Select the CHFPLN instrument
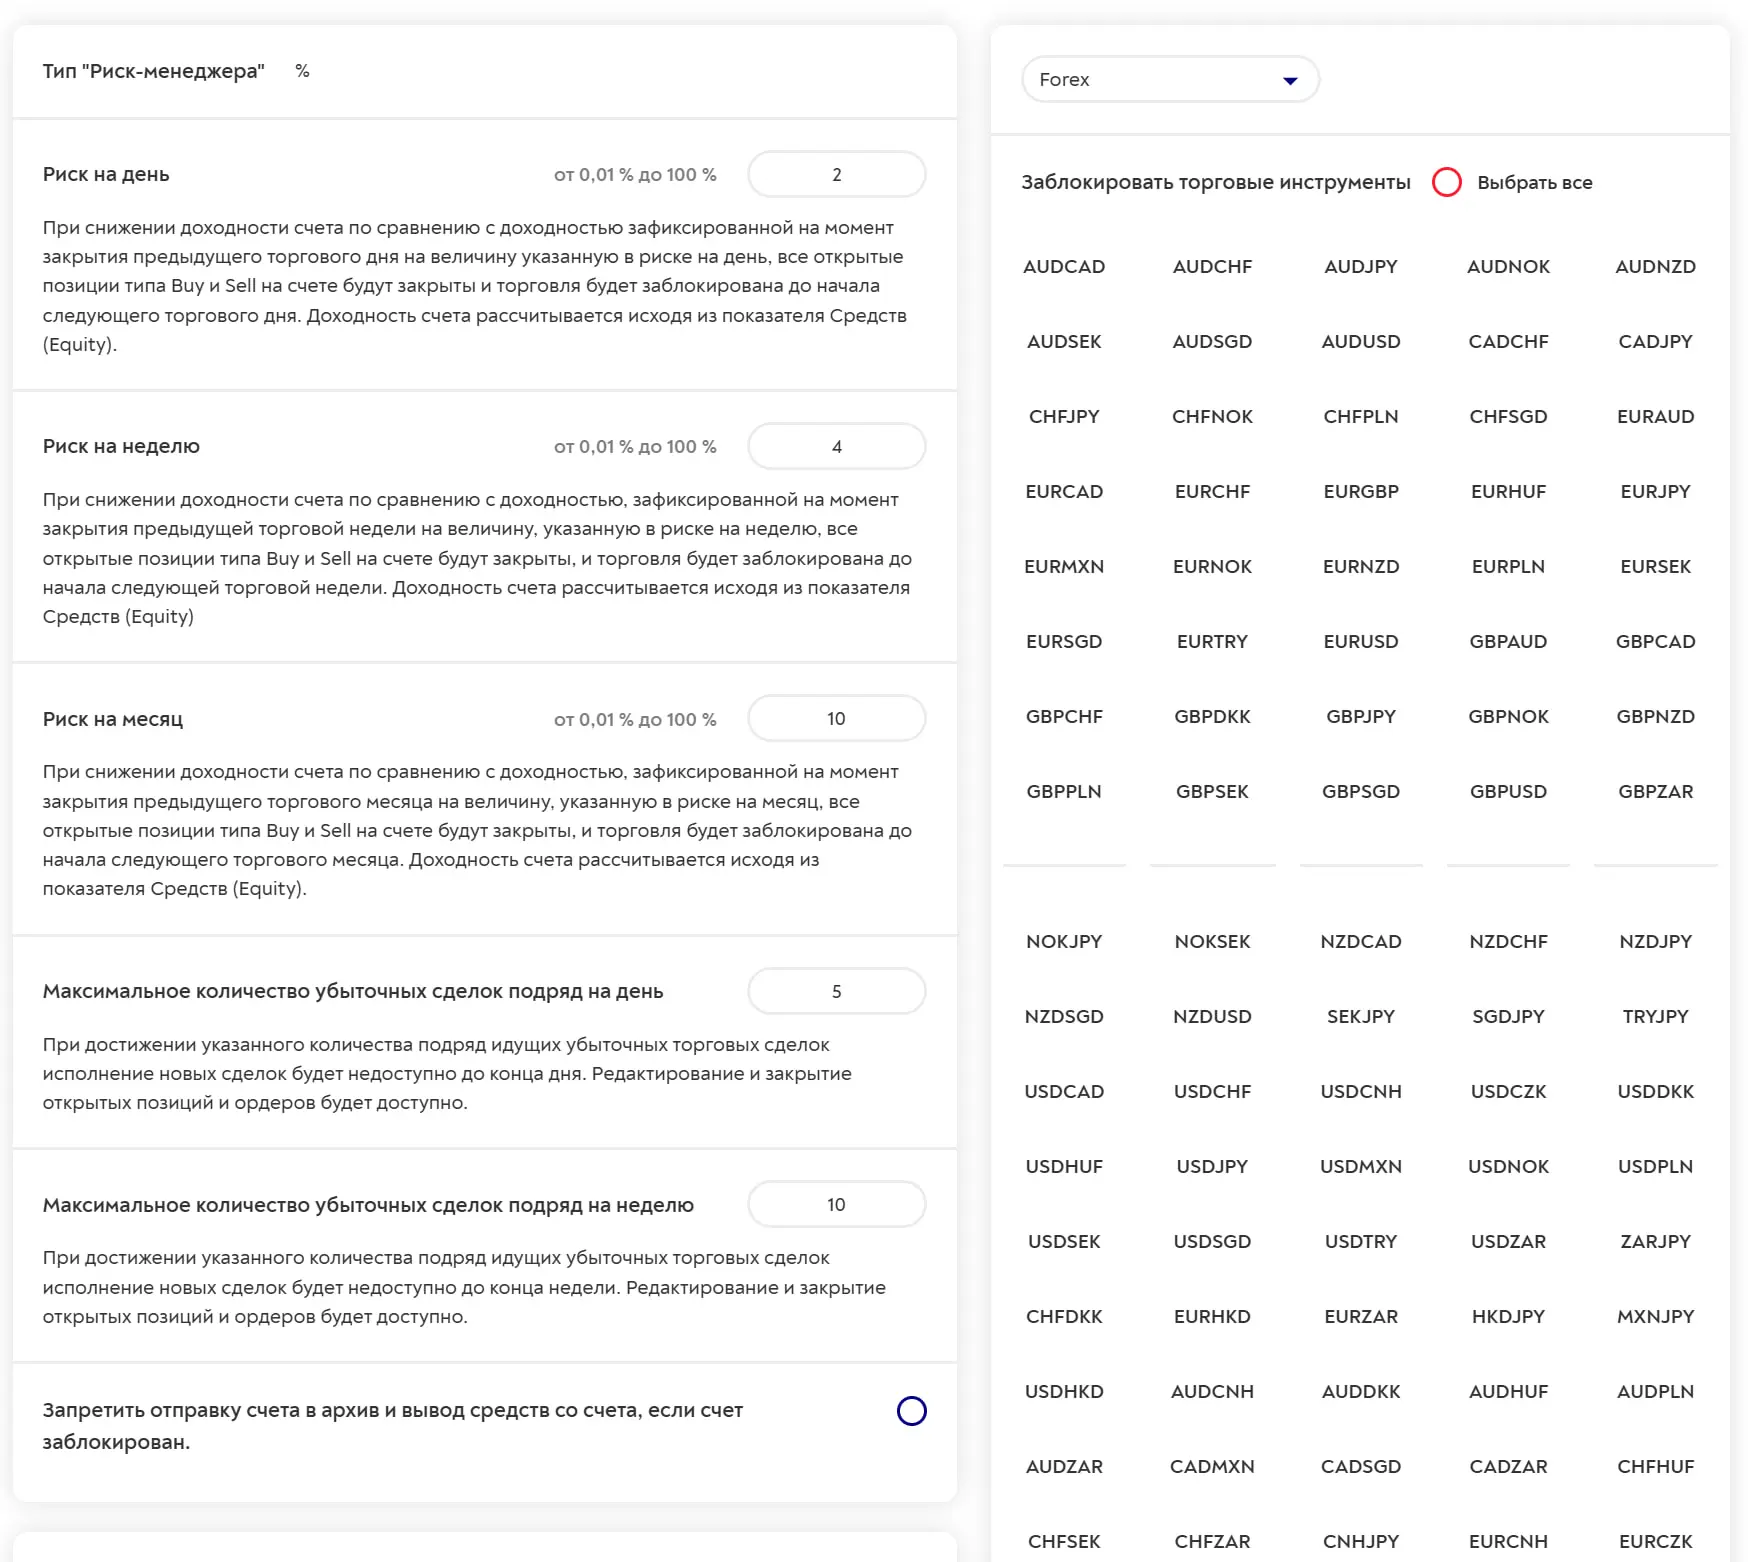 [x=1361, y=416]
